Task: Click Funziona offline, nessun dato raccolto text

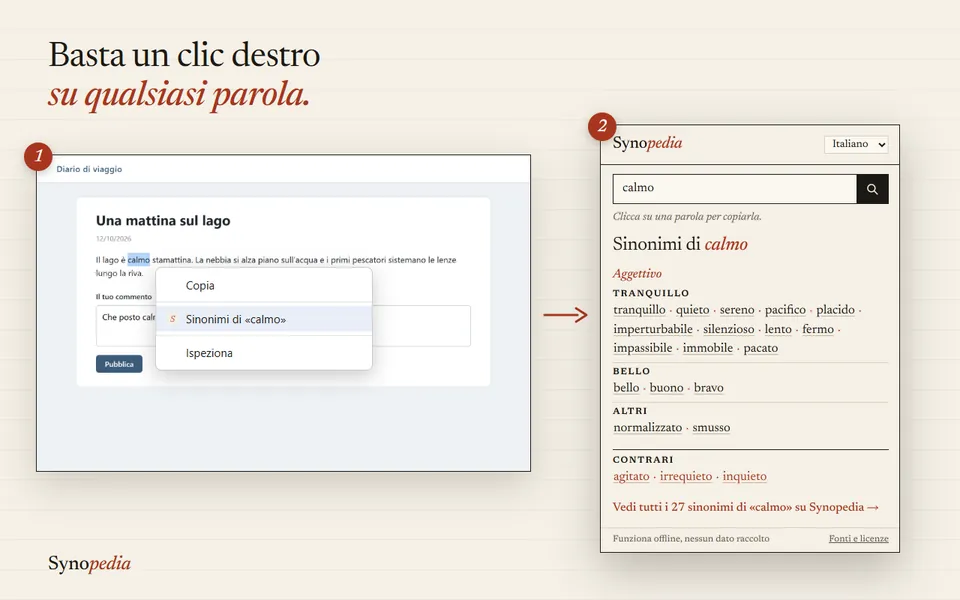Action: pos(691,539)
